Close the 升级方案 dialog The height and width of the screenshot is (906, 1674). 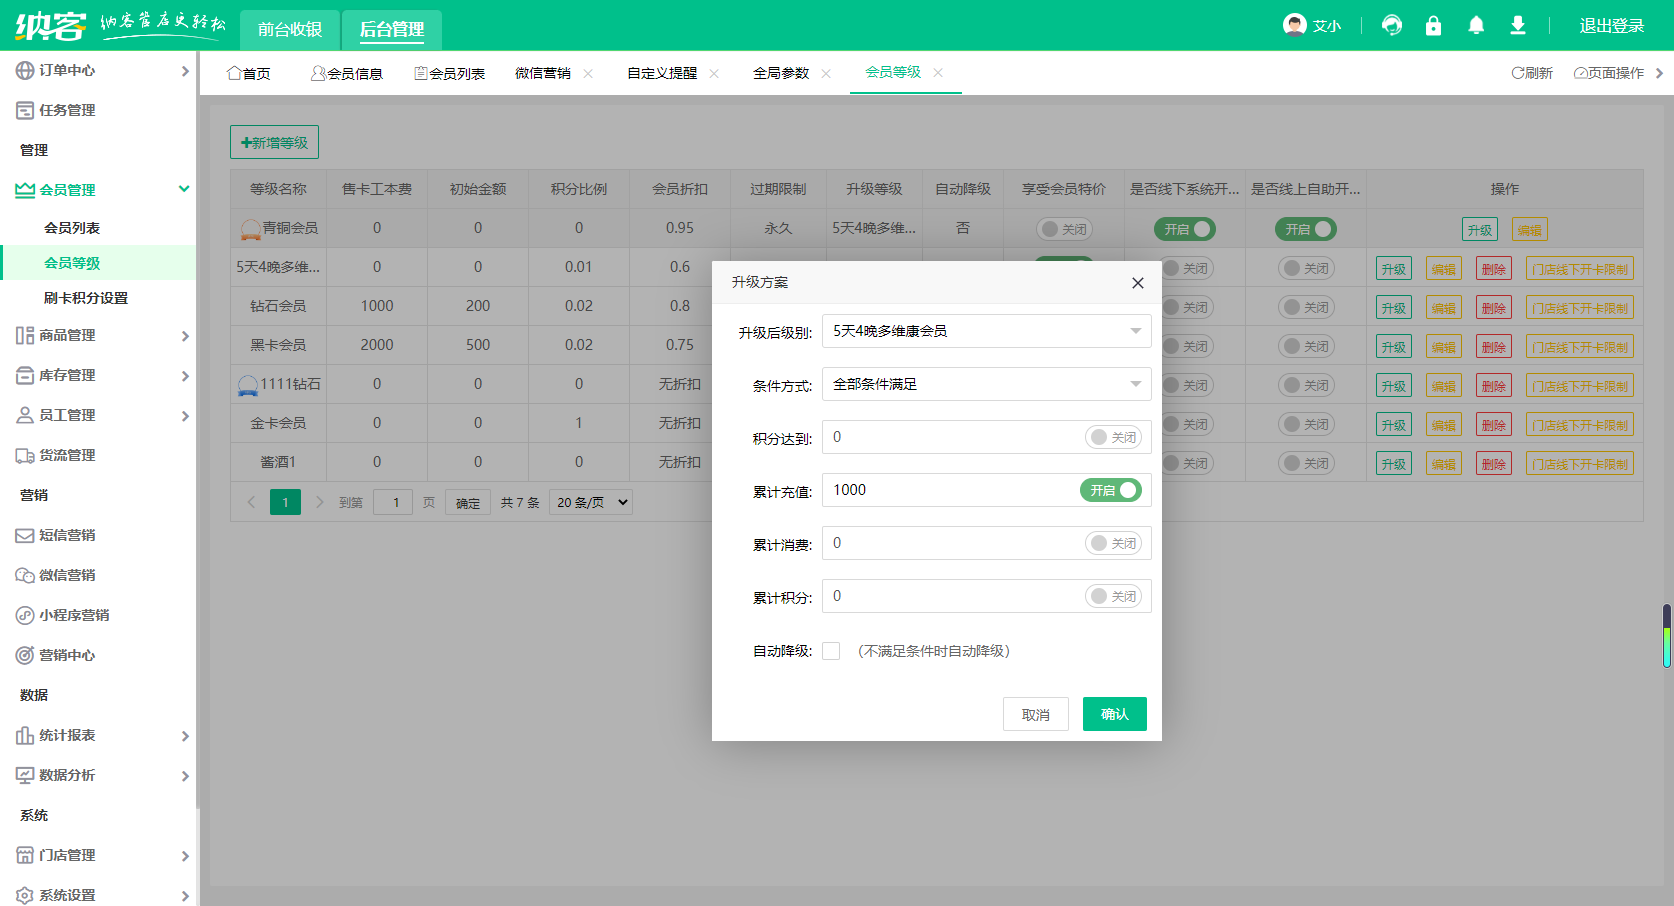click(x=1137, y=283)
